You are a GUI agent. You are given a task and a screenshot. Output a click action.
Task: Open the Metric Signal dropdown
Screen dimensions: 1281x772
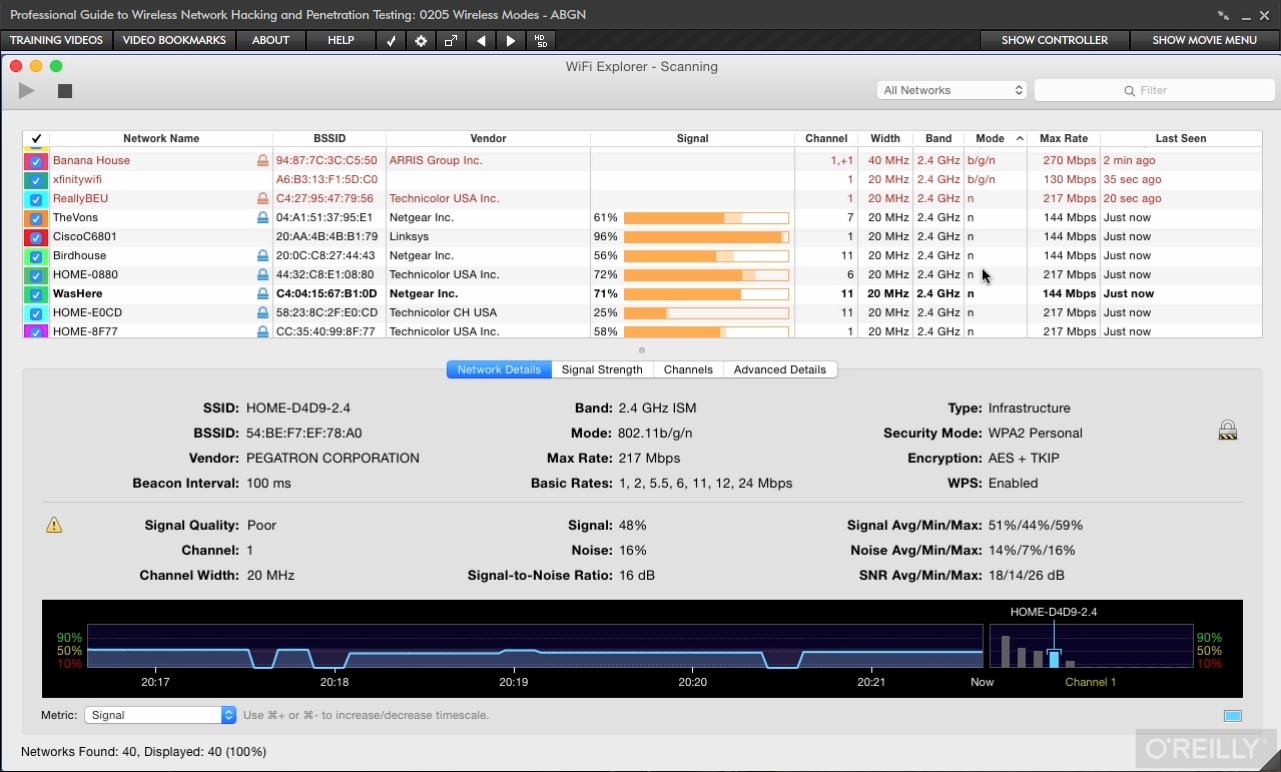(x=160, y=715)
